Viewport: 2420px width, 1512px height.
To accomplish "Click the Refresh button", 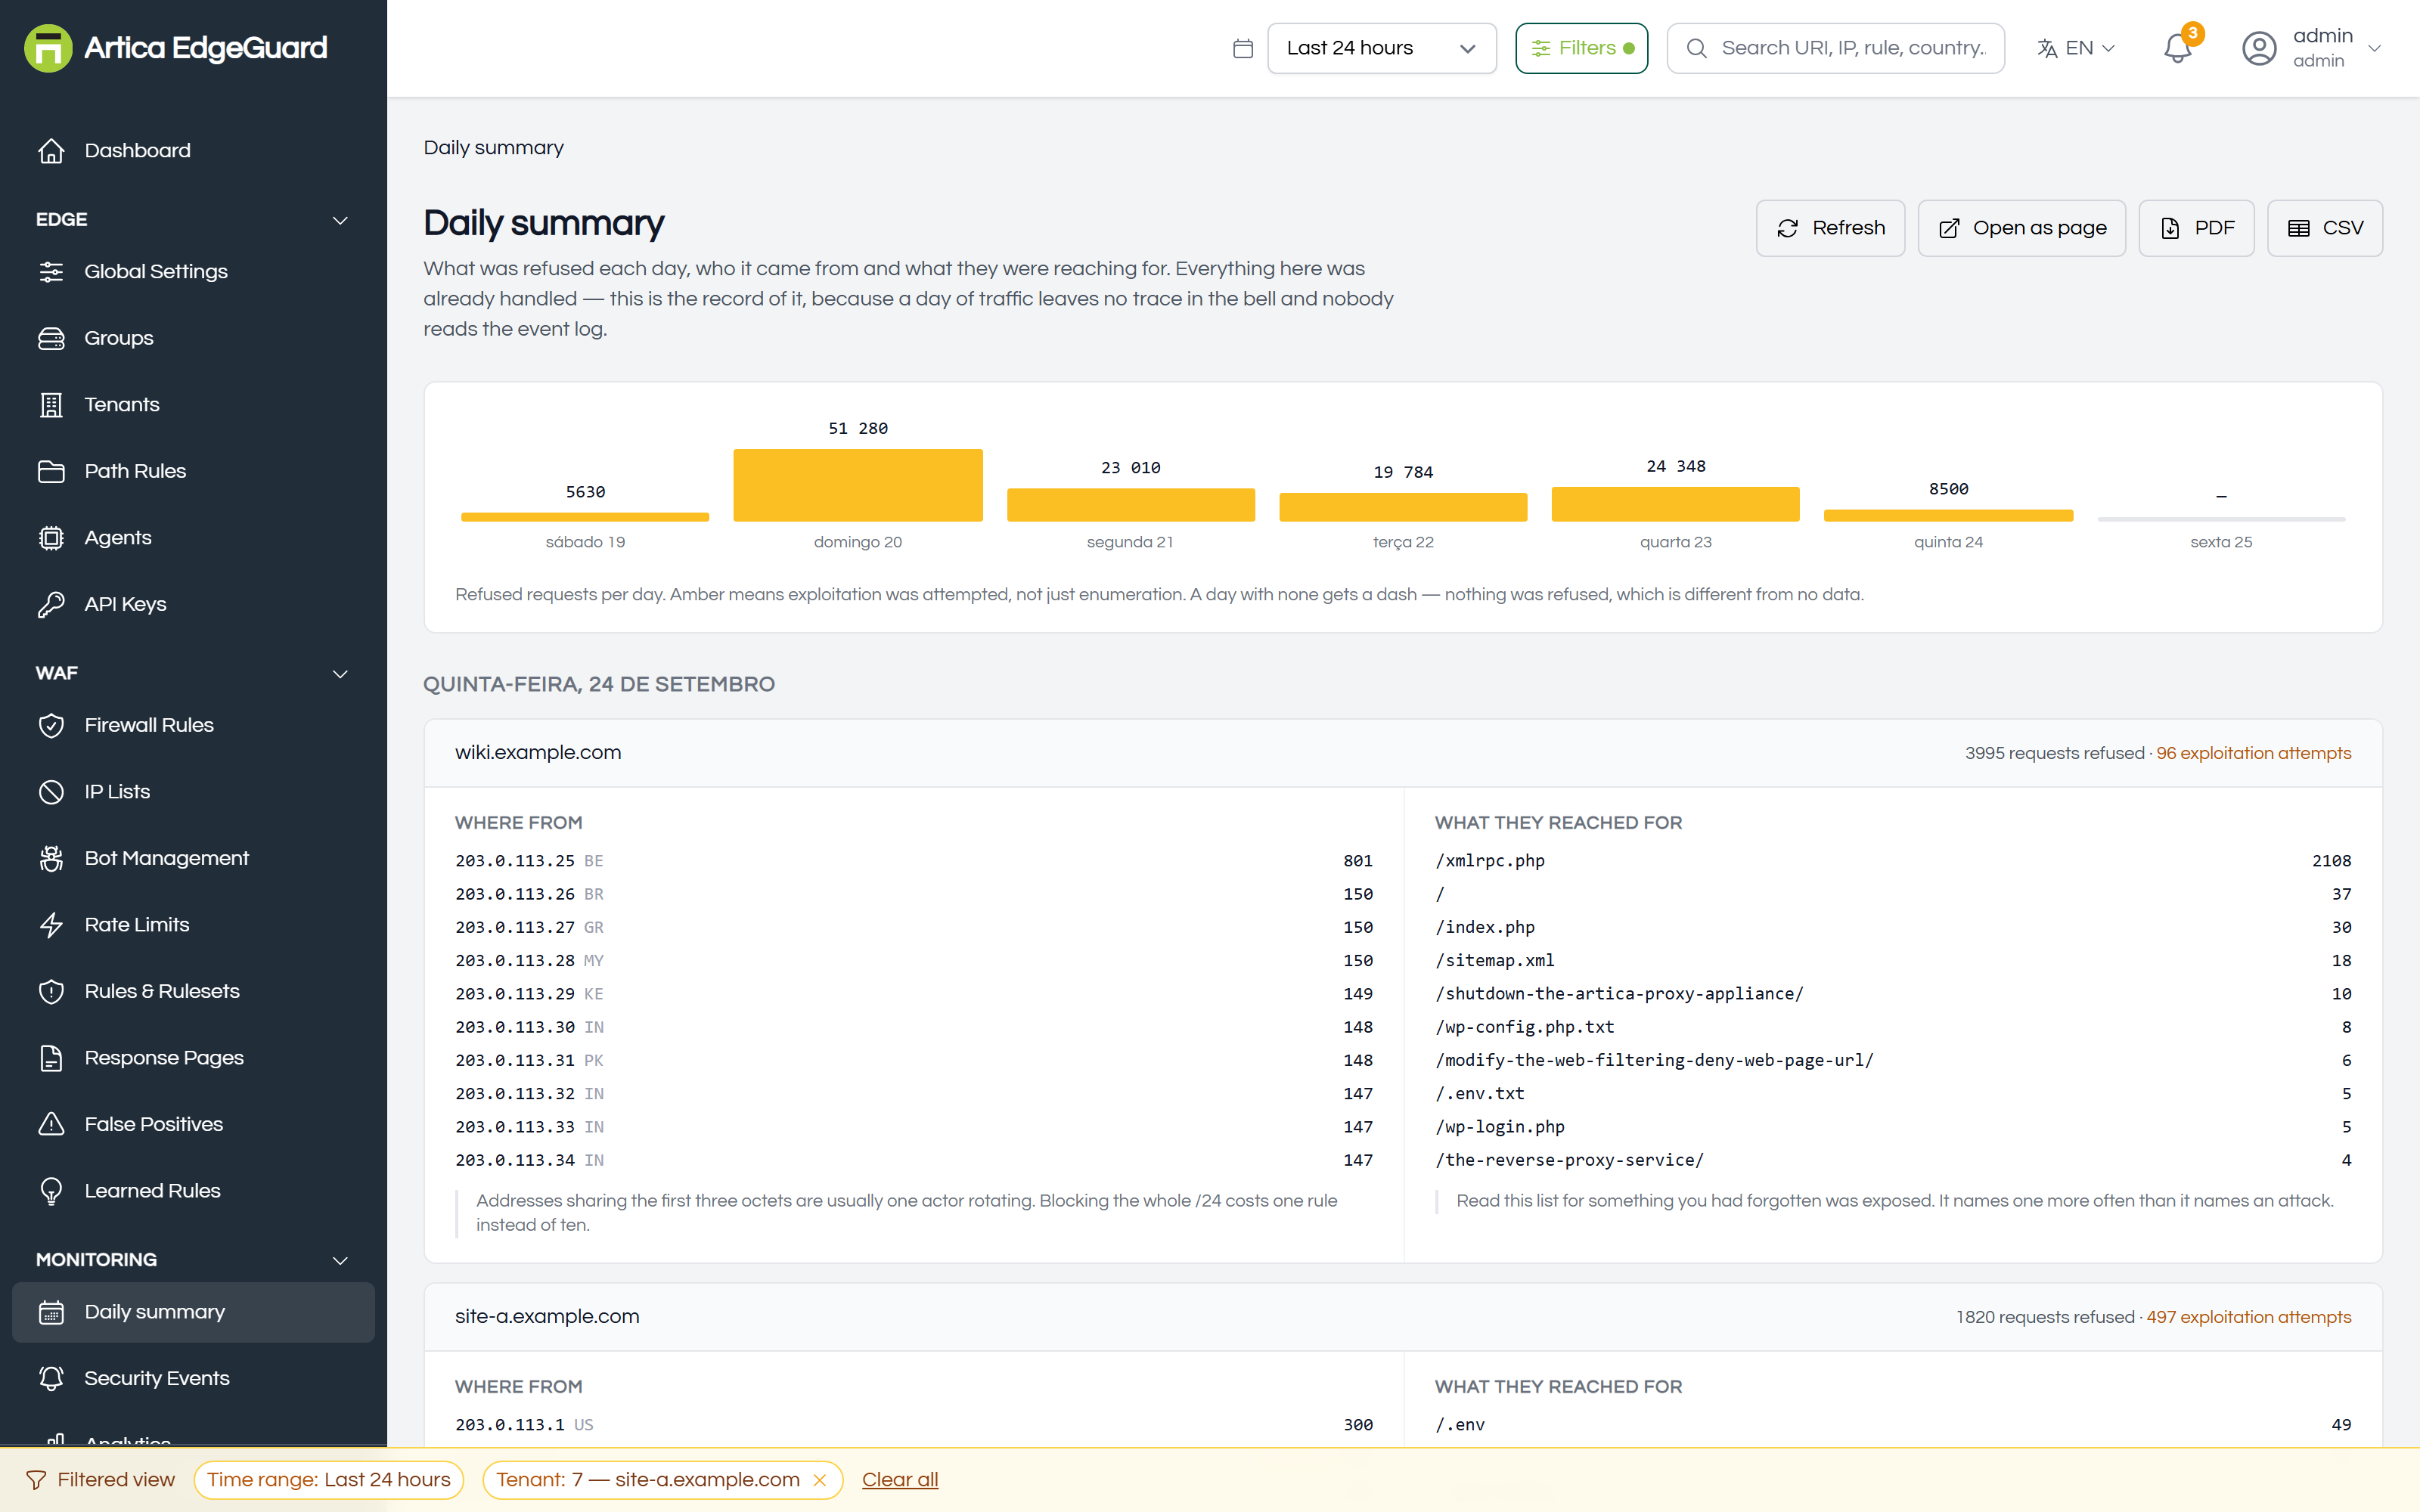I will coord(1830,228).
